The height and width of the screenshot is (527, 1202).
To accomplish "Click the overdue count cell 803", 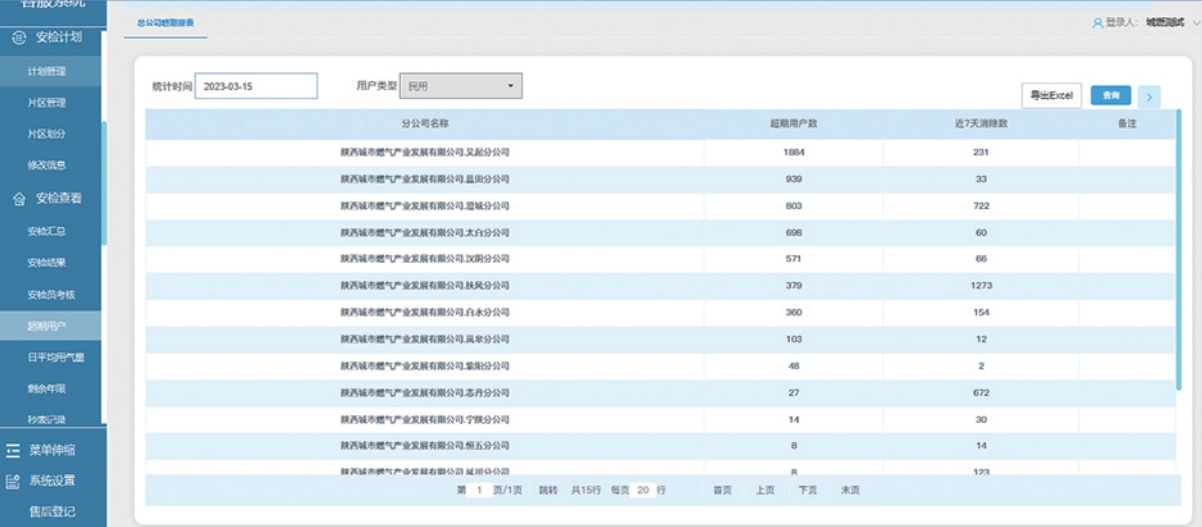I will (794, 206).
